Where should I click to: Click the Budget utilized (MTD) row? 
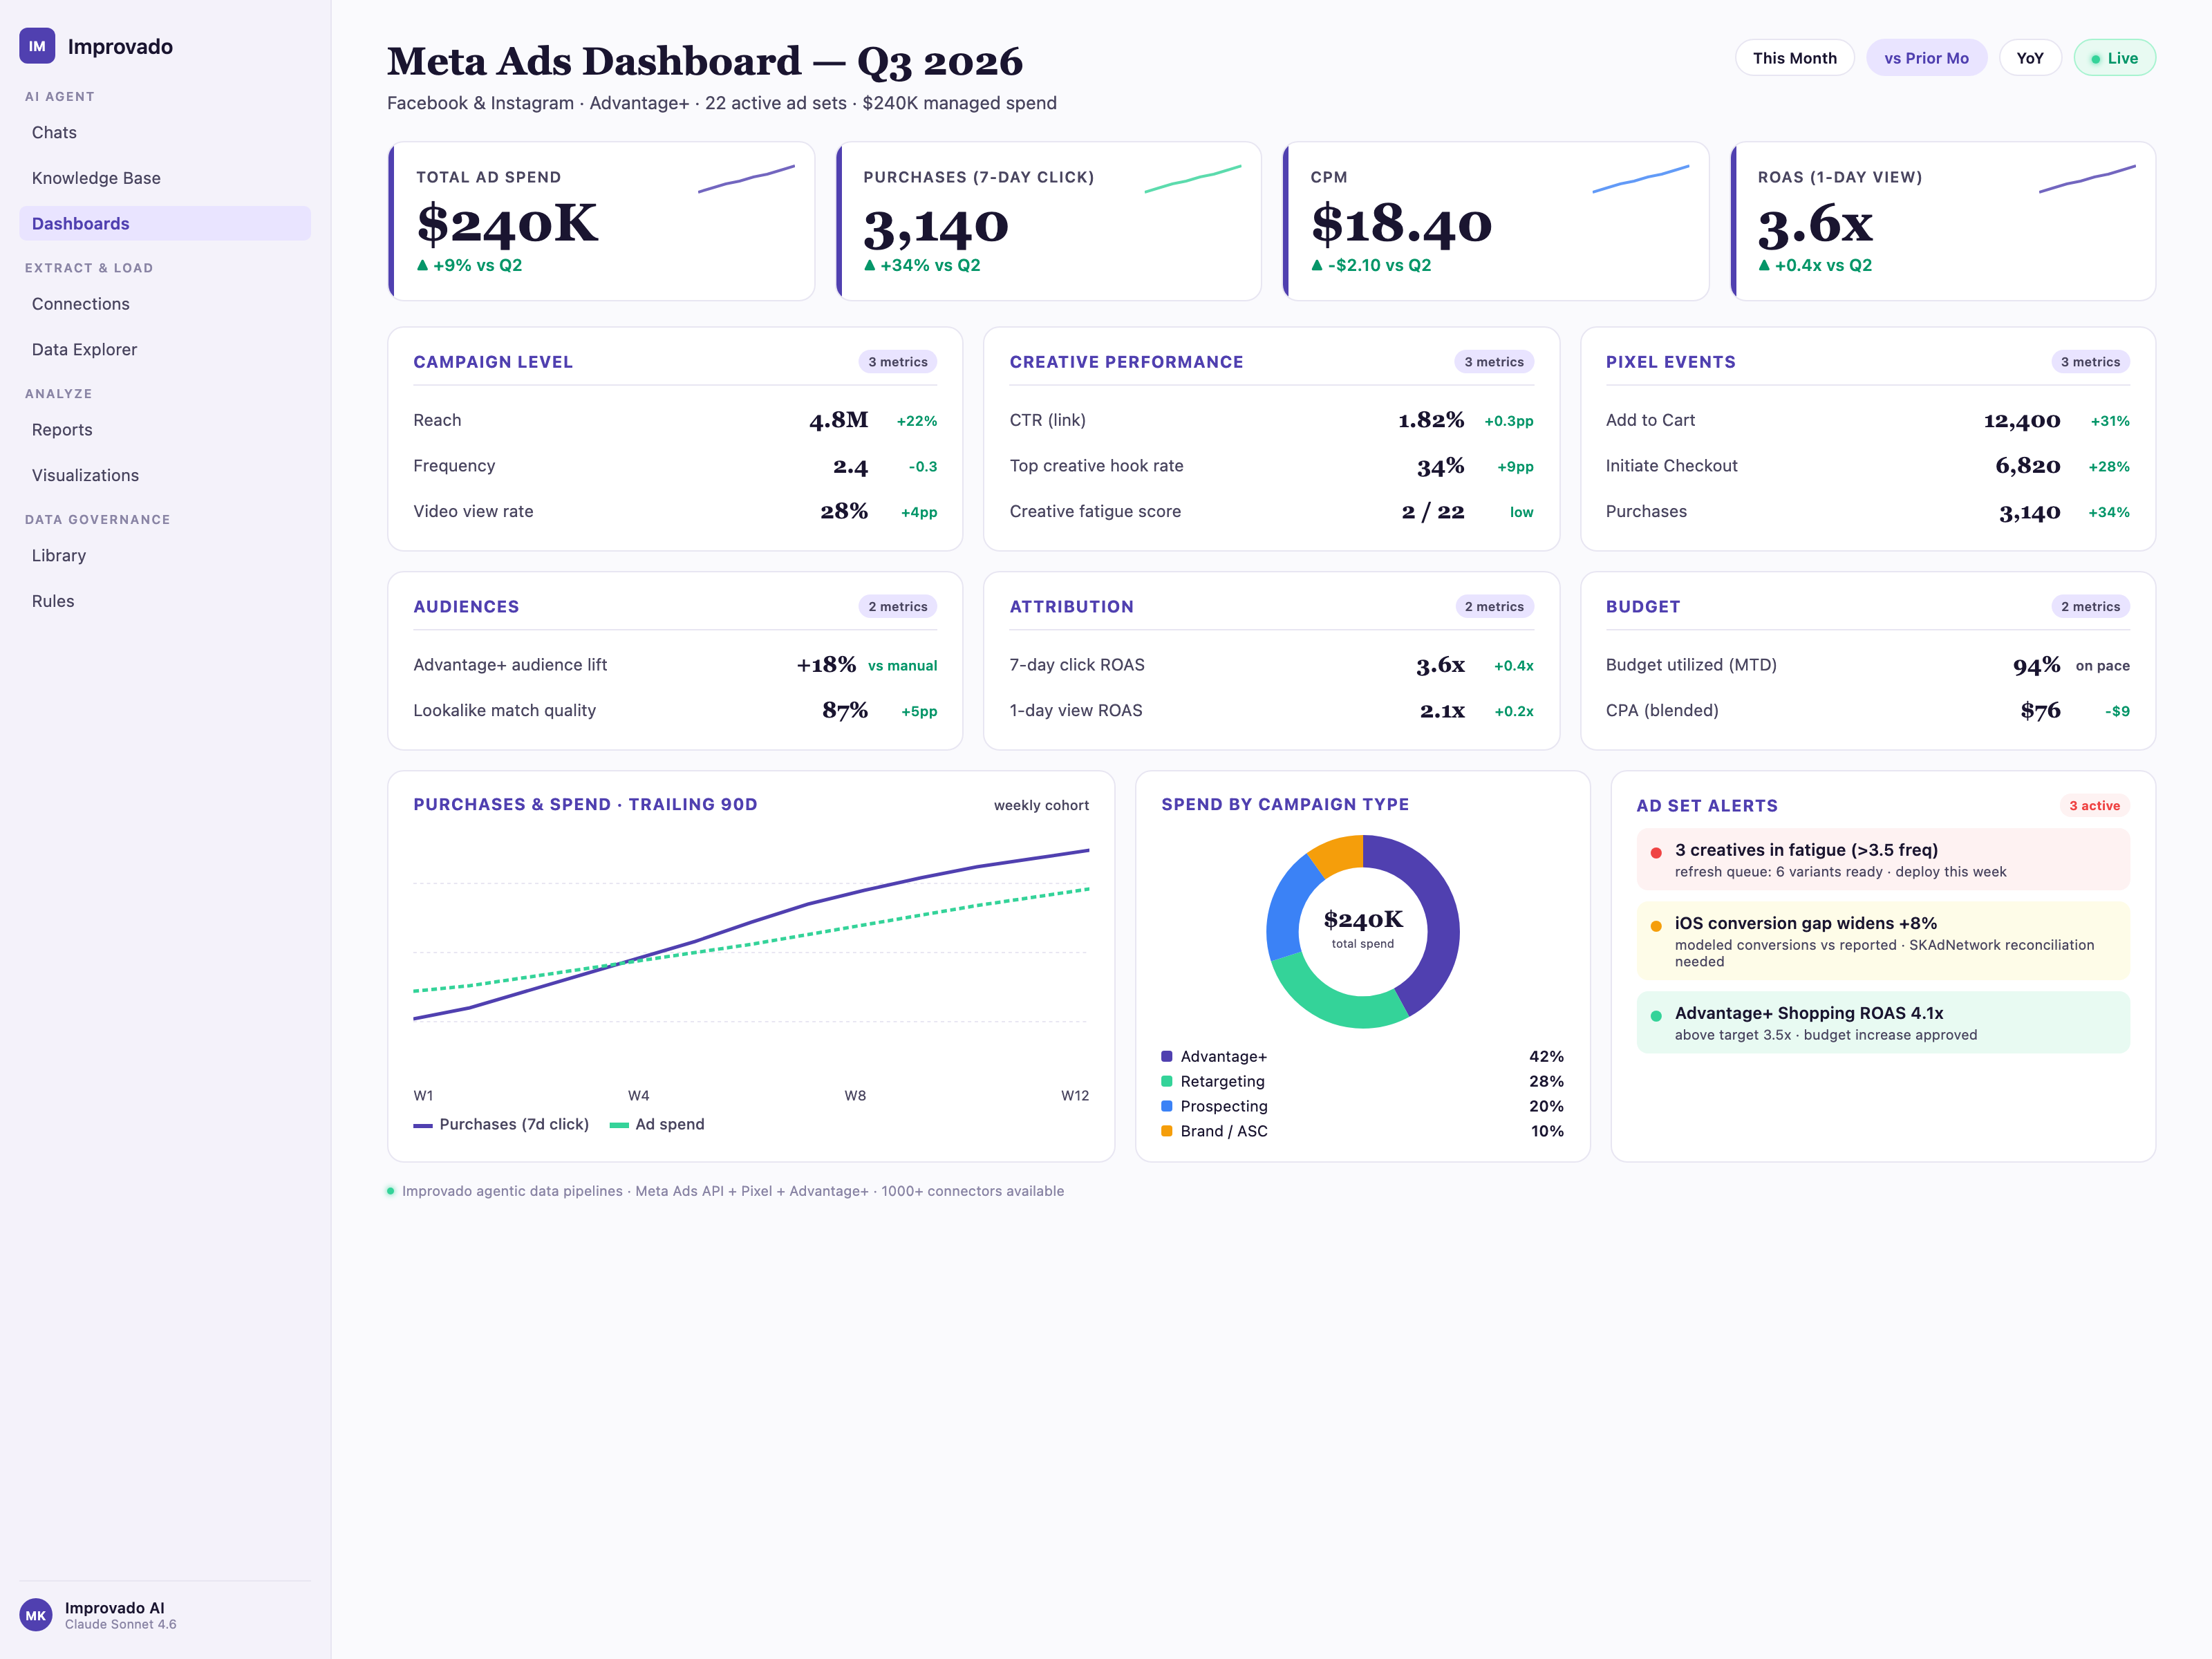[1867, 665]
